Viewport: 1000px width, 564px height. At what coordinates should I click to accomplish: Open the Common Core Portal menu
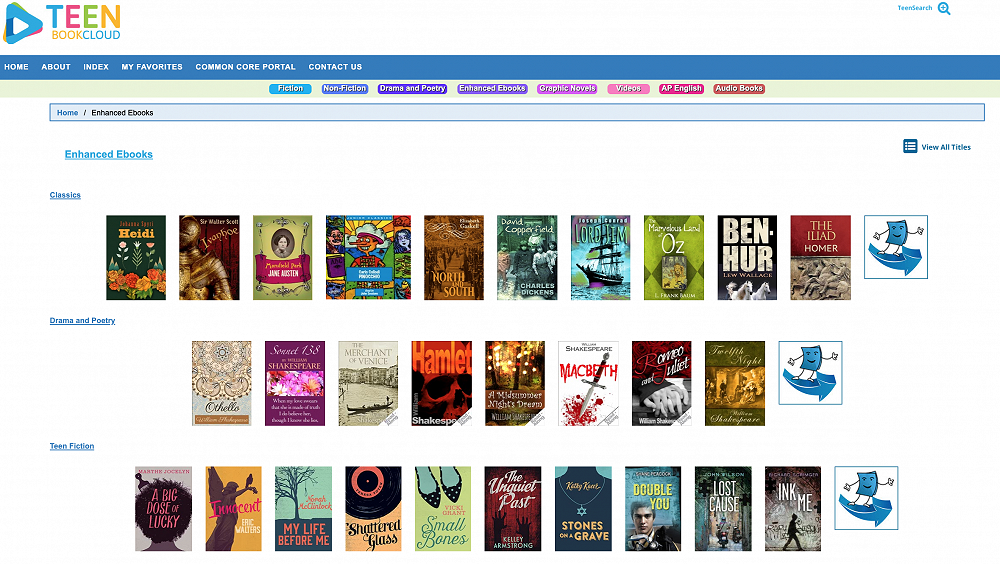pos(245,67)
